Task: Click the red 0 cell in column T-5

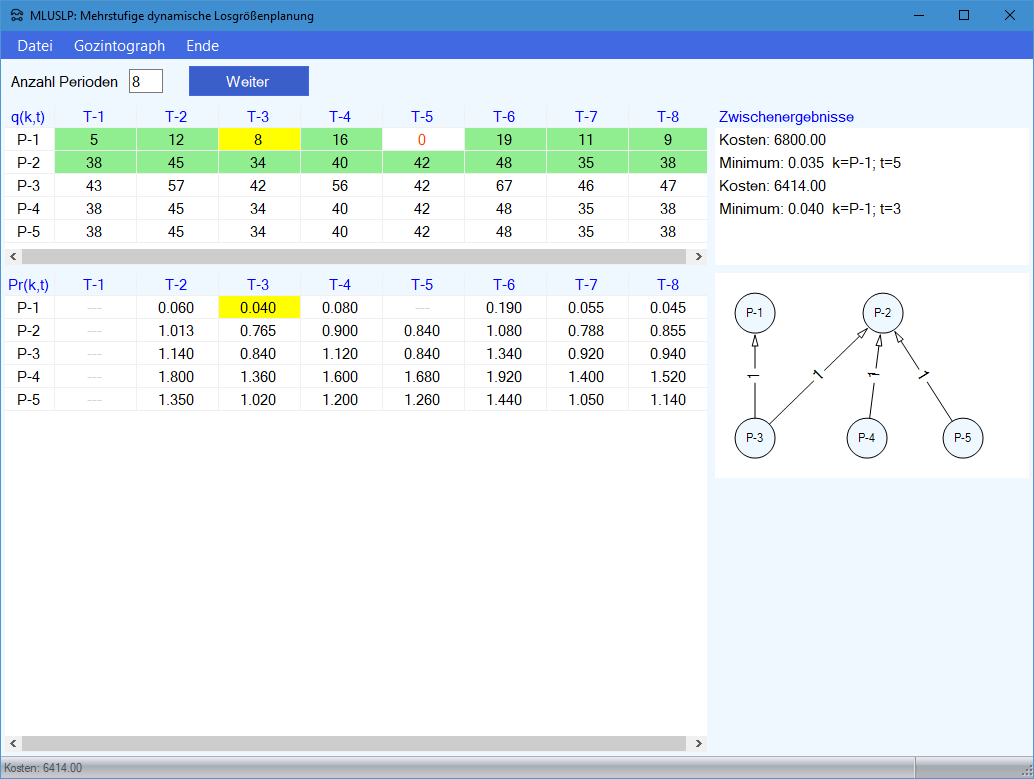Action: 422,140
